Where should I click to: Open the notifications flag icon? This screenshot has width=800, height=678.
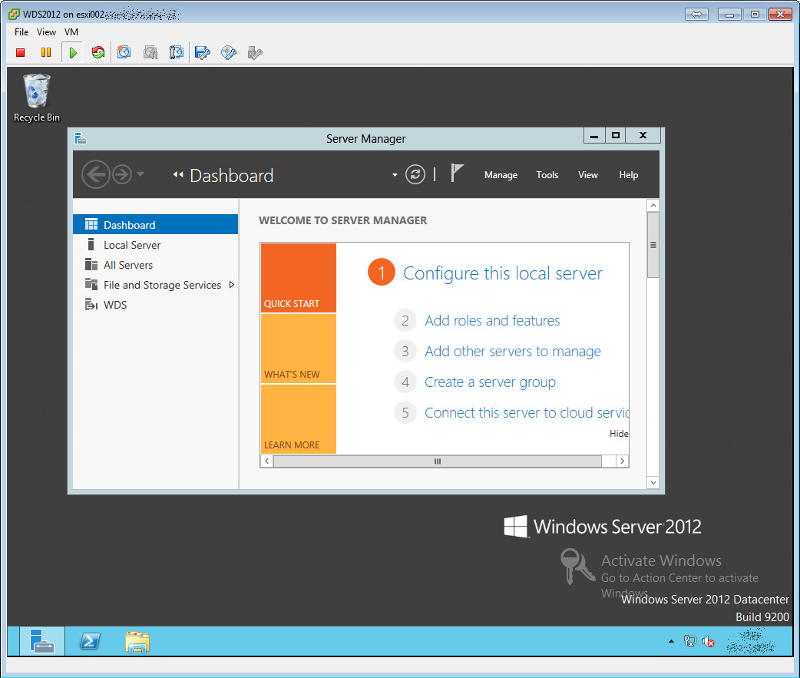point(457,173)
